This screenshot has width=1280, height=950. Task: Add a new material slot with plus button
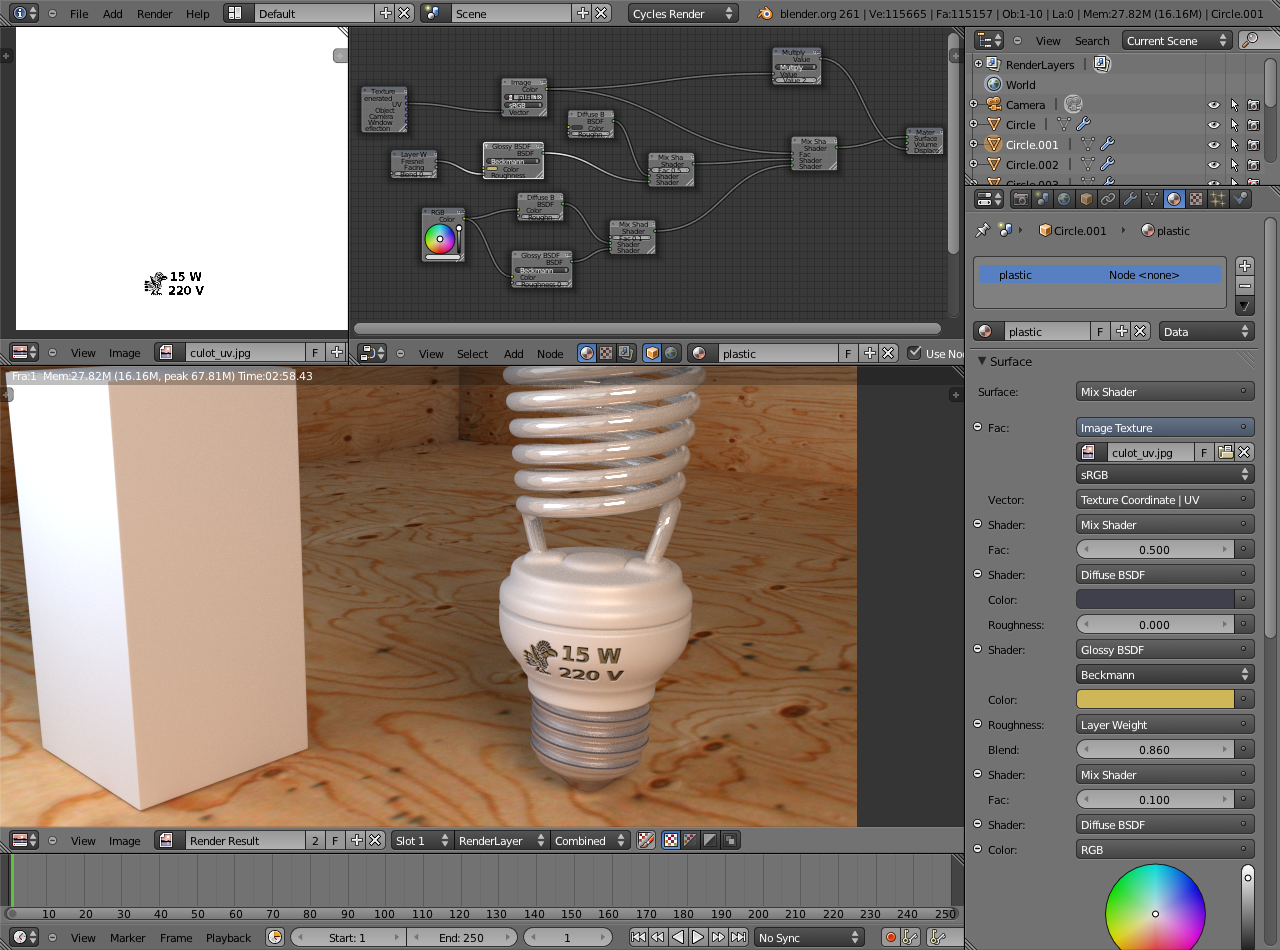[1245, 266]
